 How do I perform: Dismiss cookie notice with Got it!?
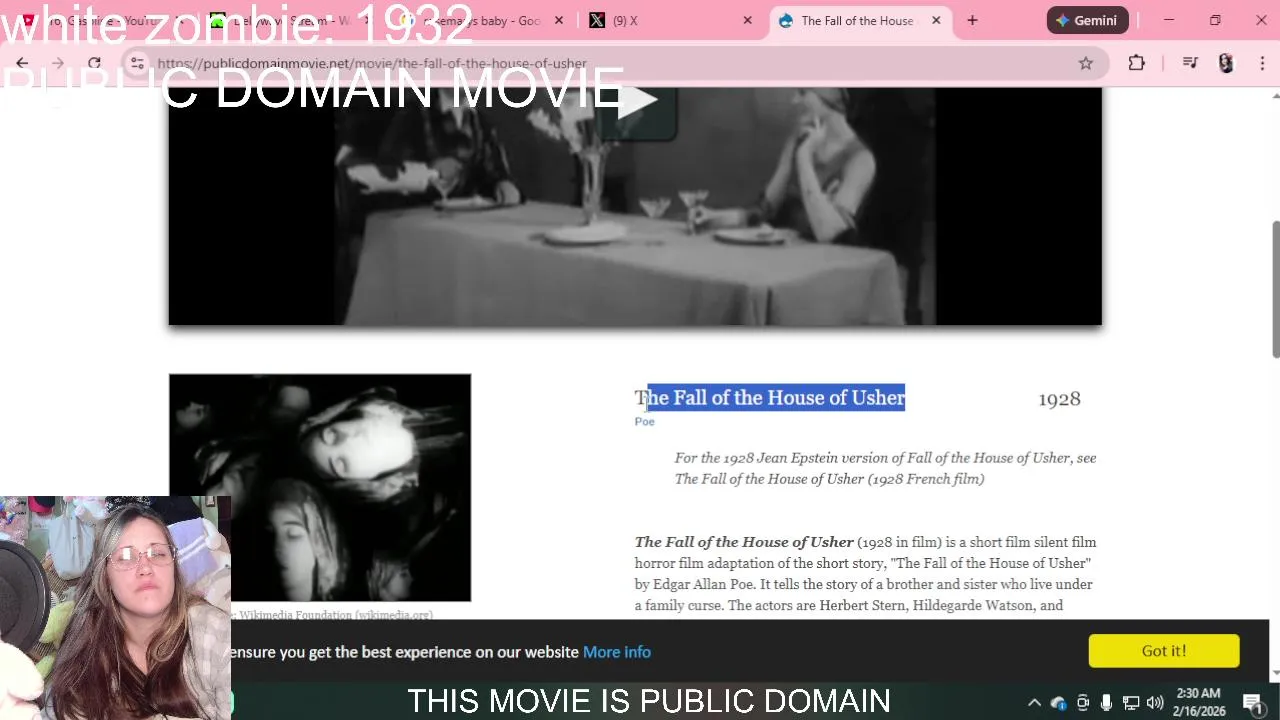(x=1164, y=651)
